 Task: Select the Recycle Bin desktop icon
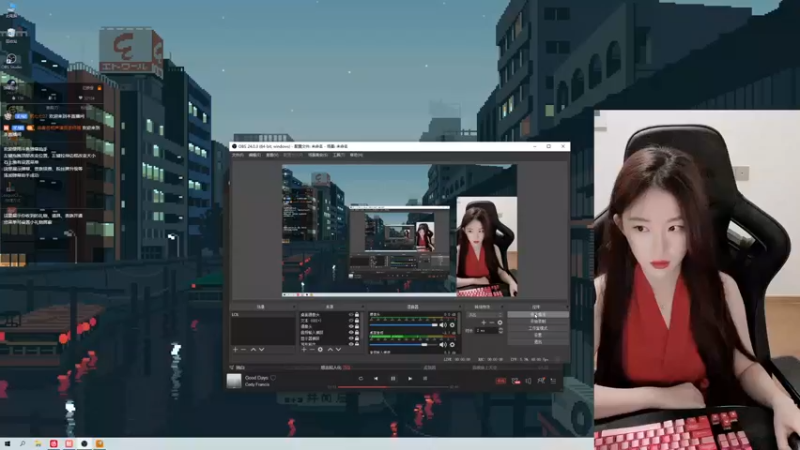11,35
